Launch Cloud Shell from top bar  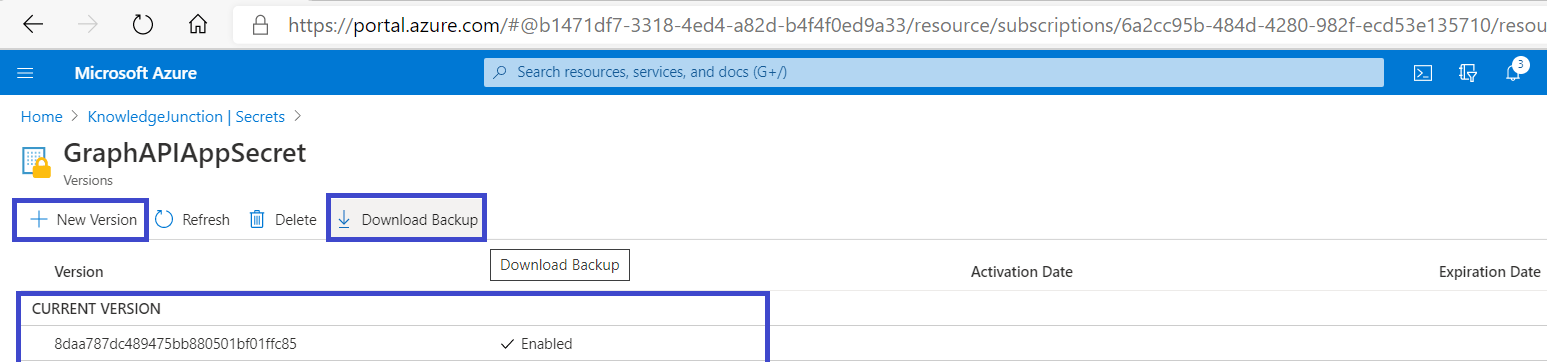pyautogui.click(x=1422, y=73)
